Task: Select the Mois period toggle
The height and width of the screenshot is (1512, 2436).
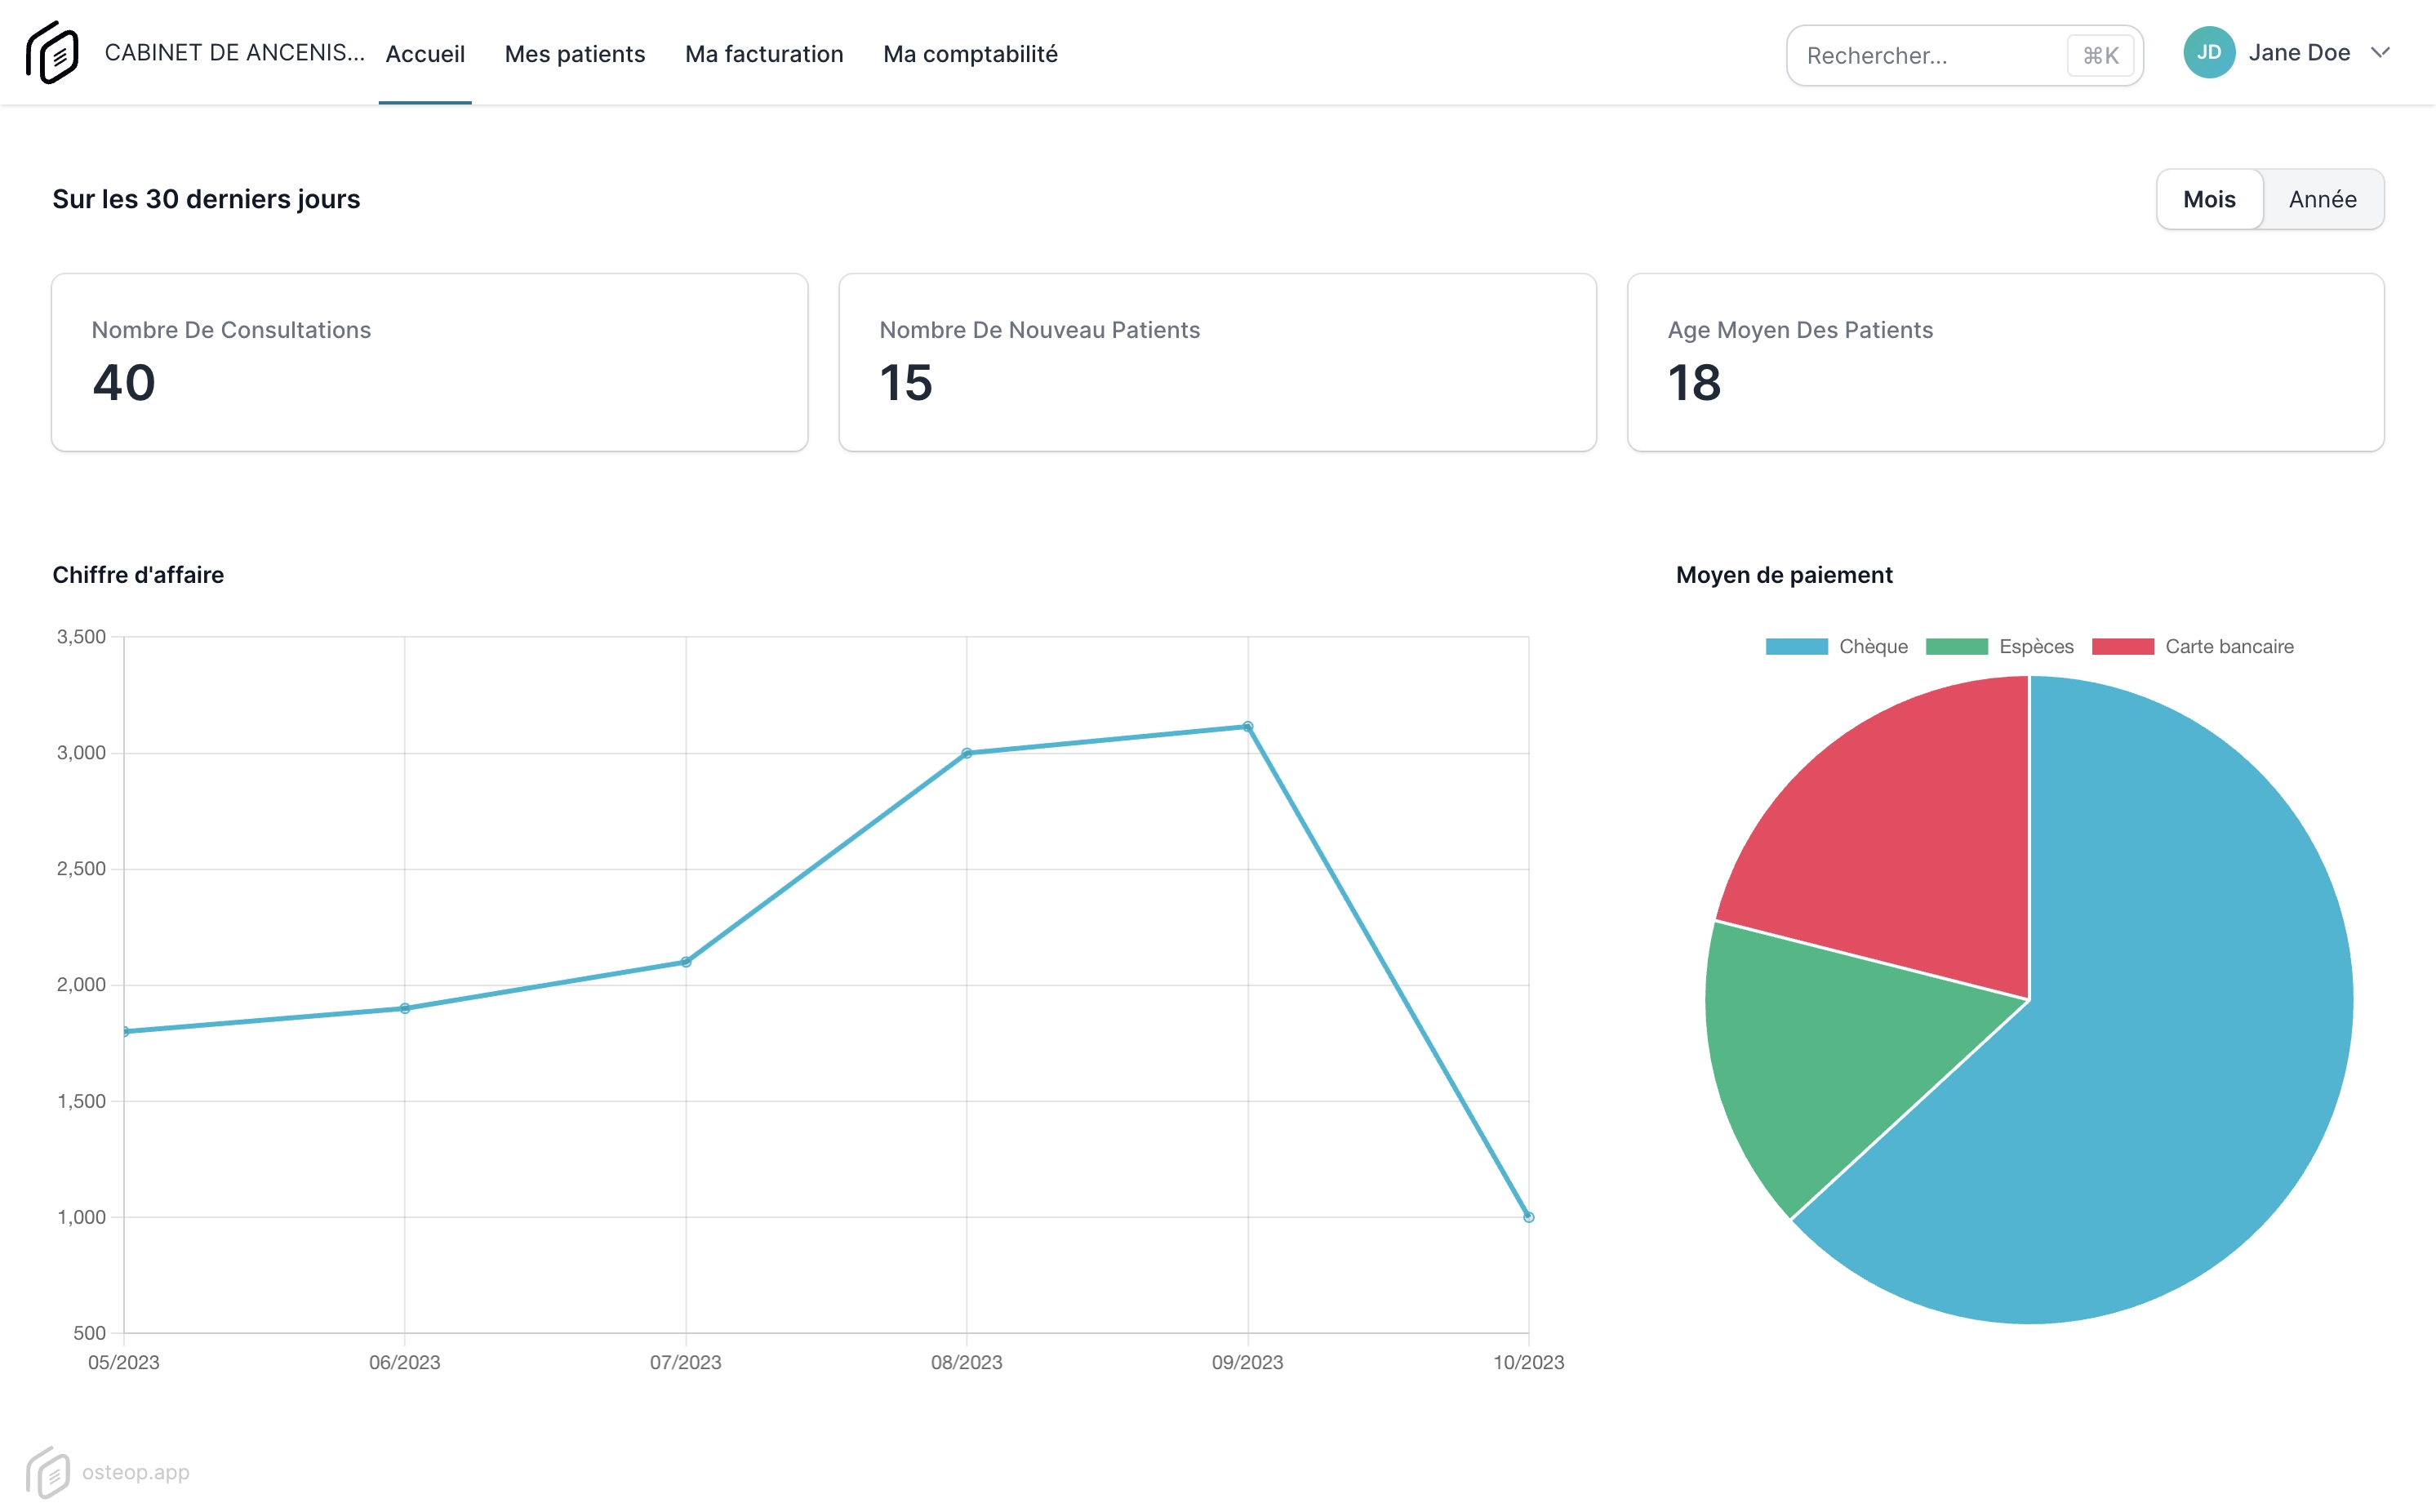Action: pyautogui.click(x=2209, y=199)
